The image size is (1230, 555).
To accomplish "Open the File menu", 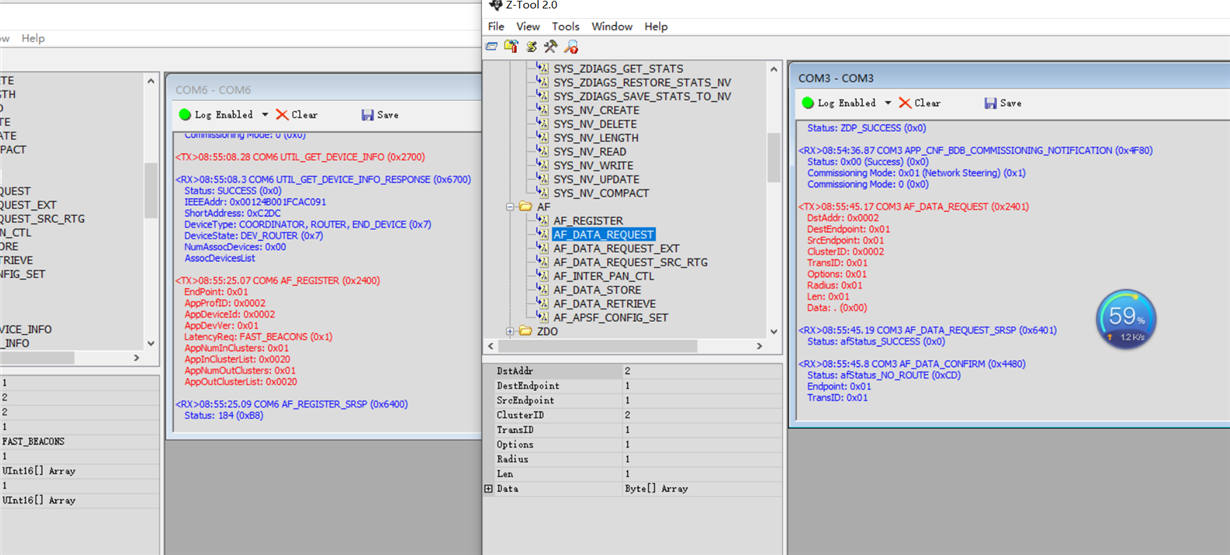I will point(496,26).
